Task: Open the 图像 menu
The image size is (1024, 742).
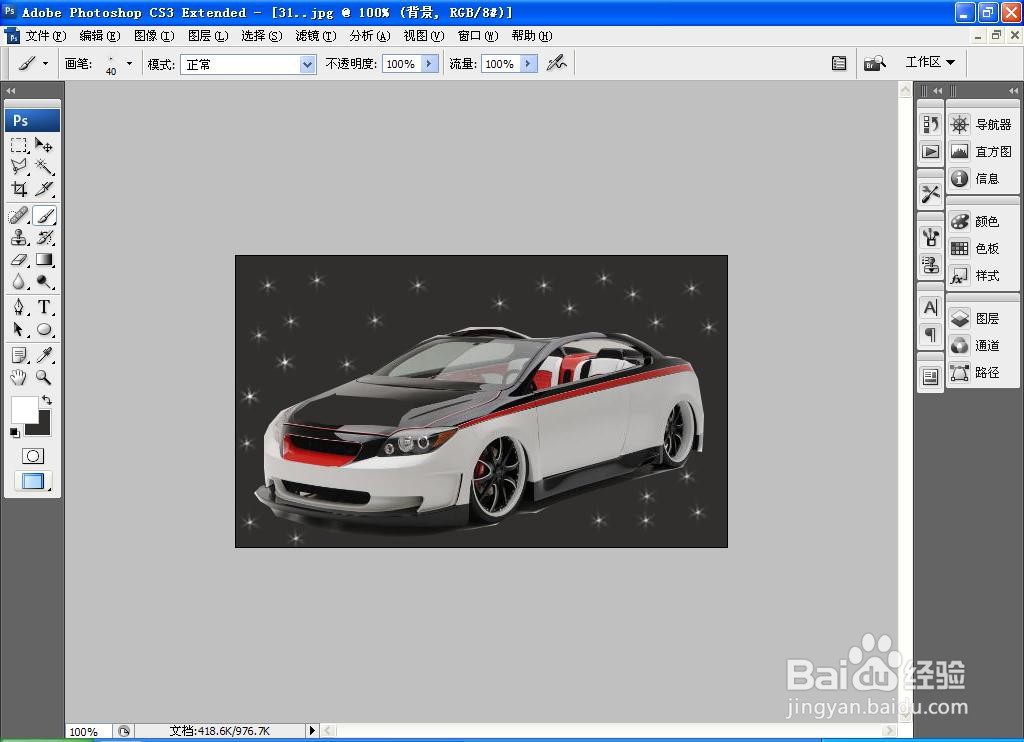Action: point(154,36)
